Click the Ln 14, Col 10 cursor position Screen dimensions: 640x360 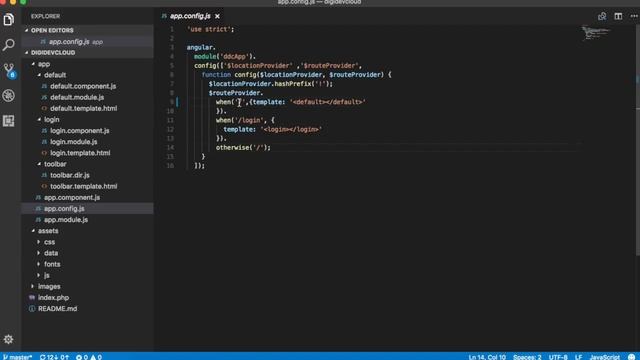click(487, 357)
